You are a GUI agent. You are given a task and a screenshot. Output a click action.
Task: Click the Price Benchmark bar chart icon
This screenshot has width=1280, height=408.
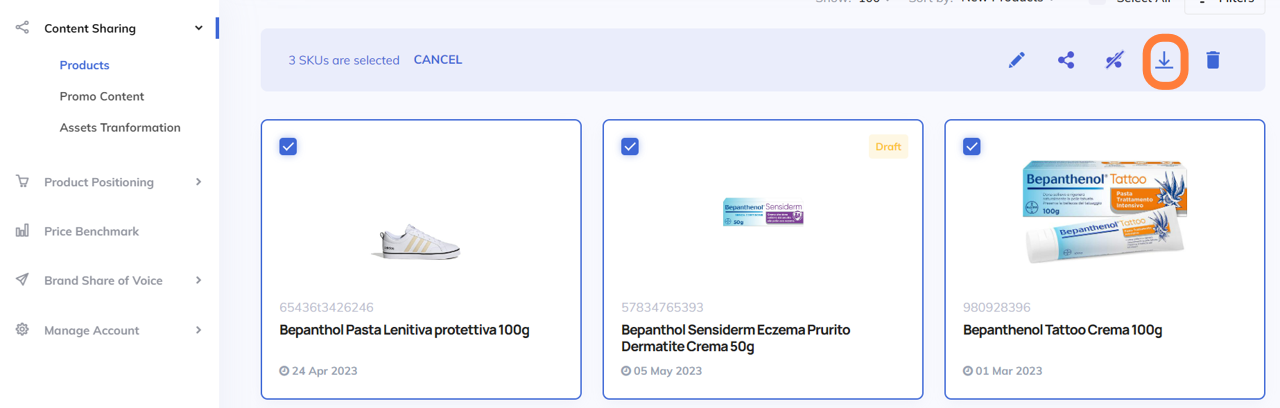pyautogui.click(x=22, y=231)
